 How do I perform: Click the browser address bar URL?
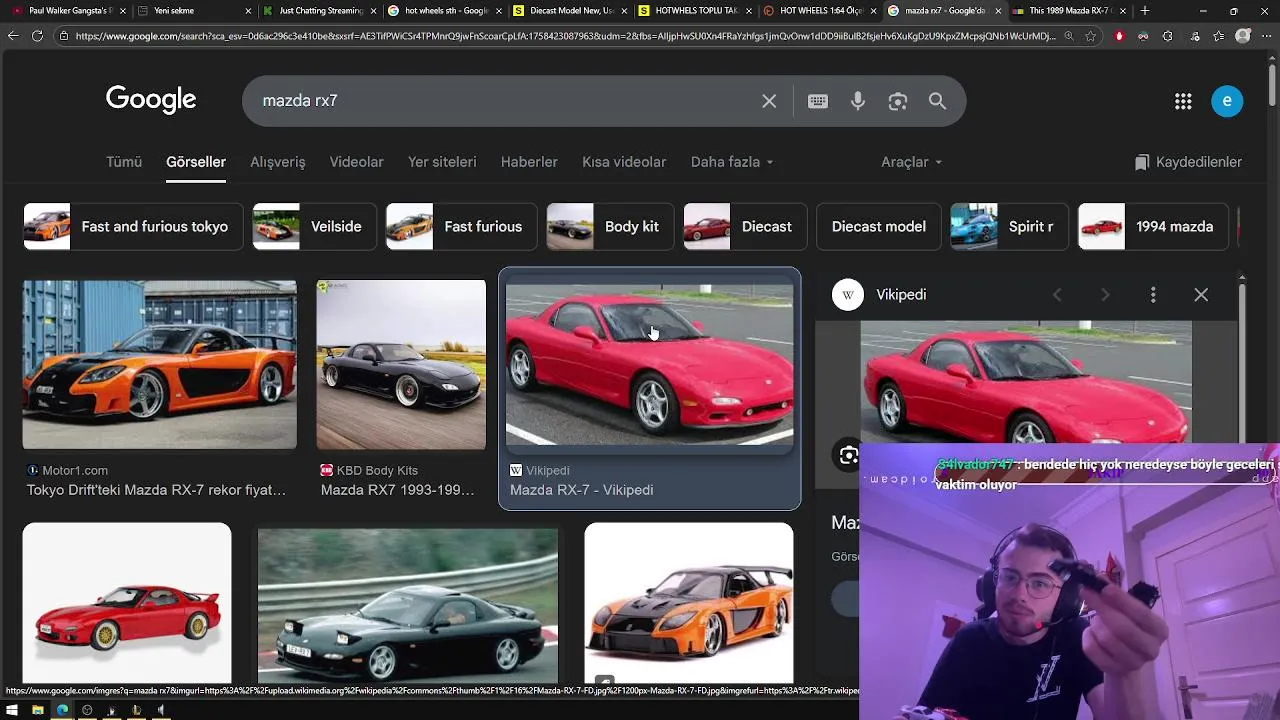565,36
